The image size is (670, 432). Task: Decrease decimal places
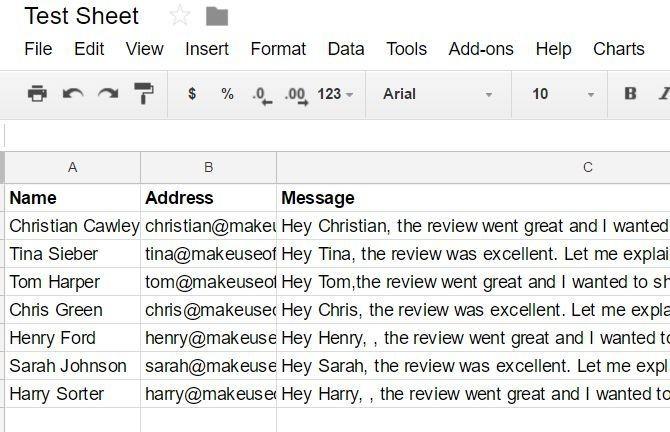point(261,95)
